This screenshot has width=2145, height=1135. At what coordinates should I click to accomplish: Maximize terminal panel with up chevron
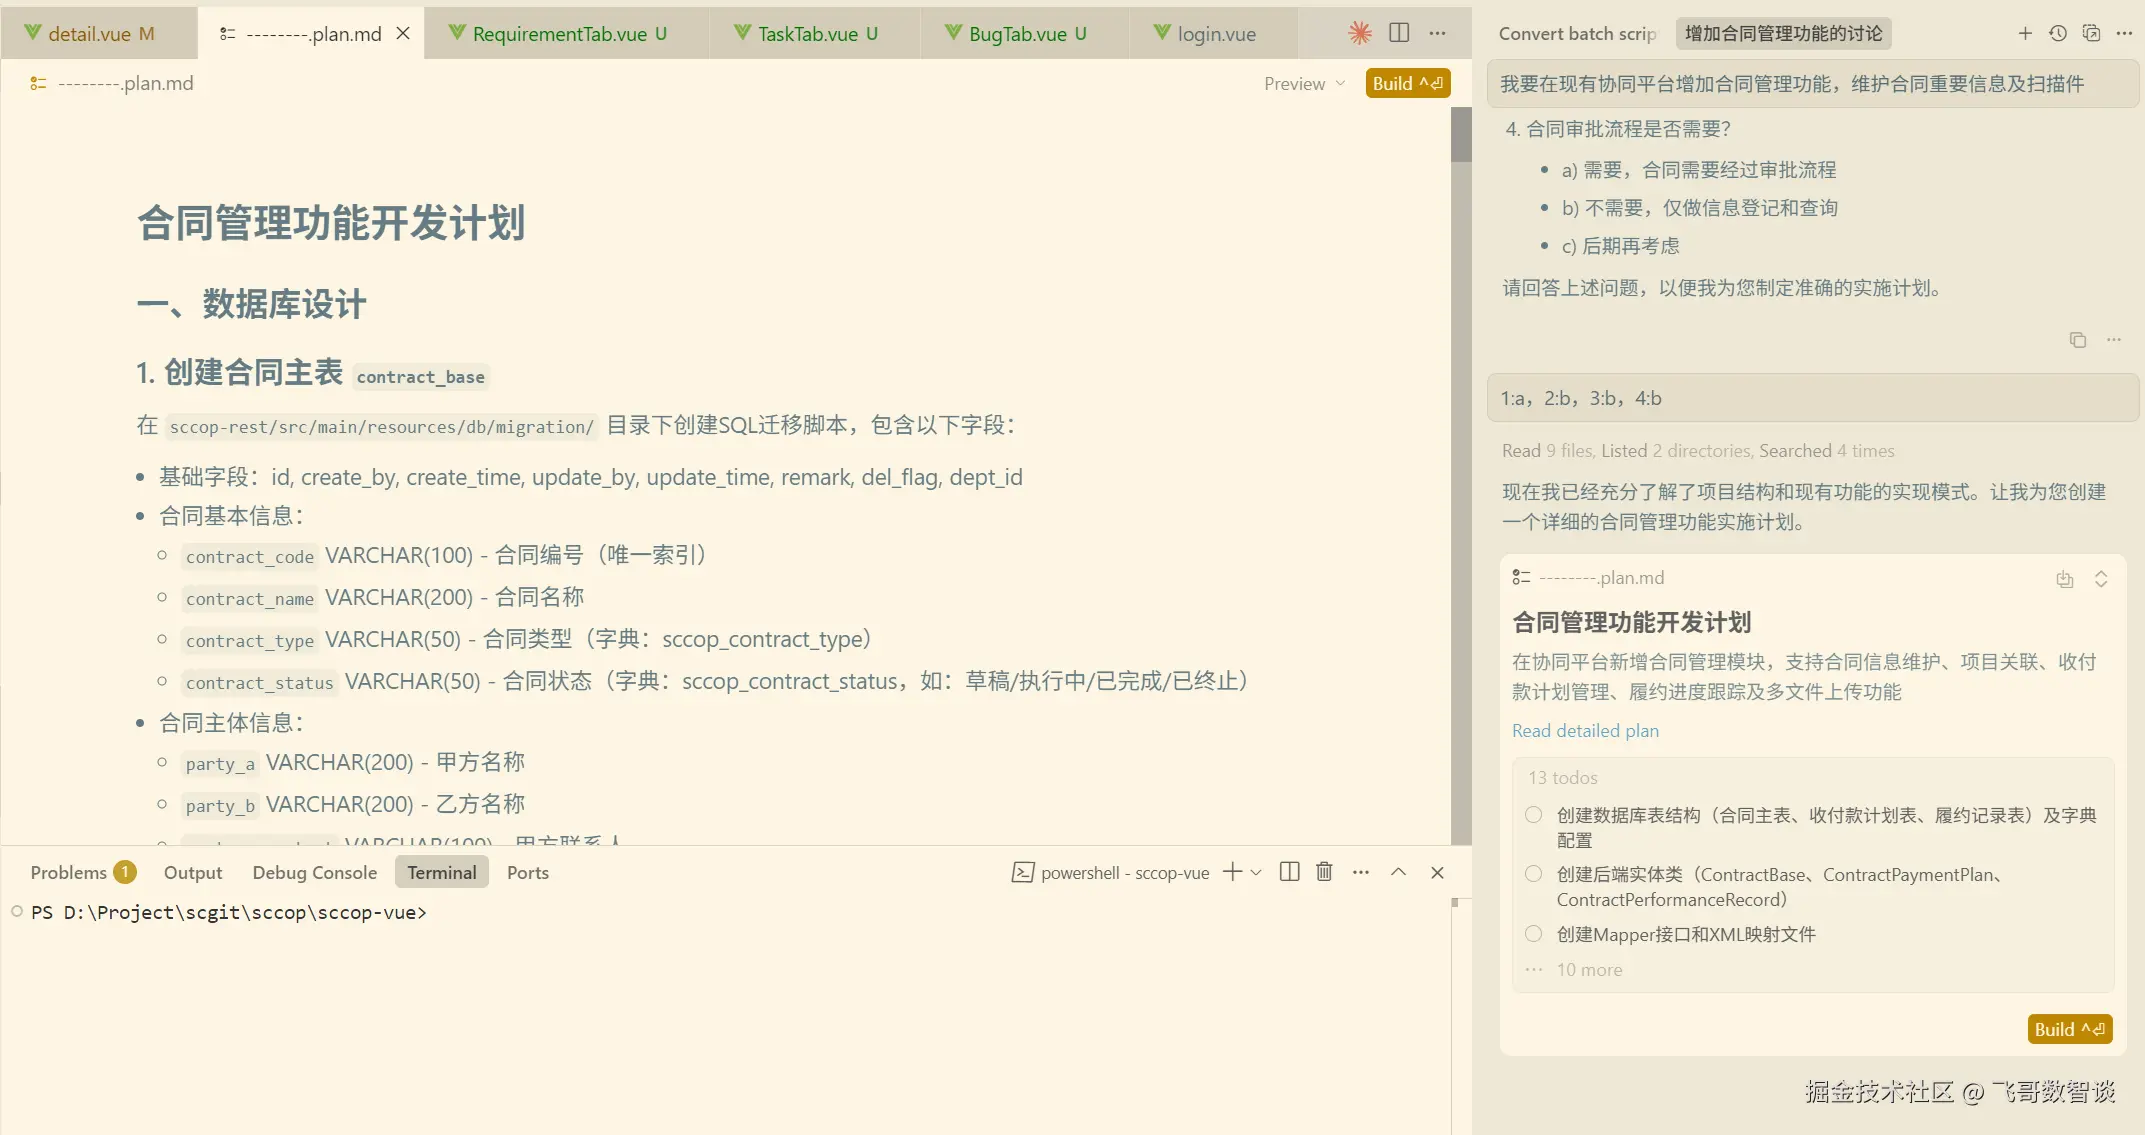1398,872
